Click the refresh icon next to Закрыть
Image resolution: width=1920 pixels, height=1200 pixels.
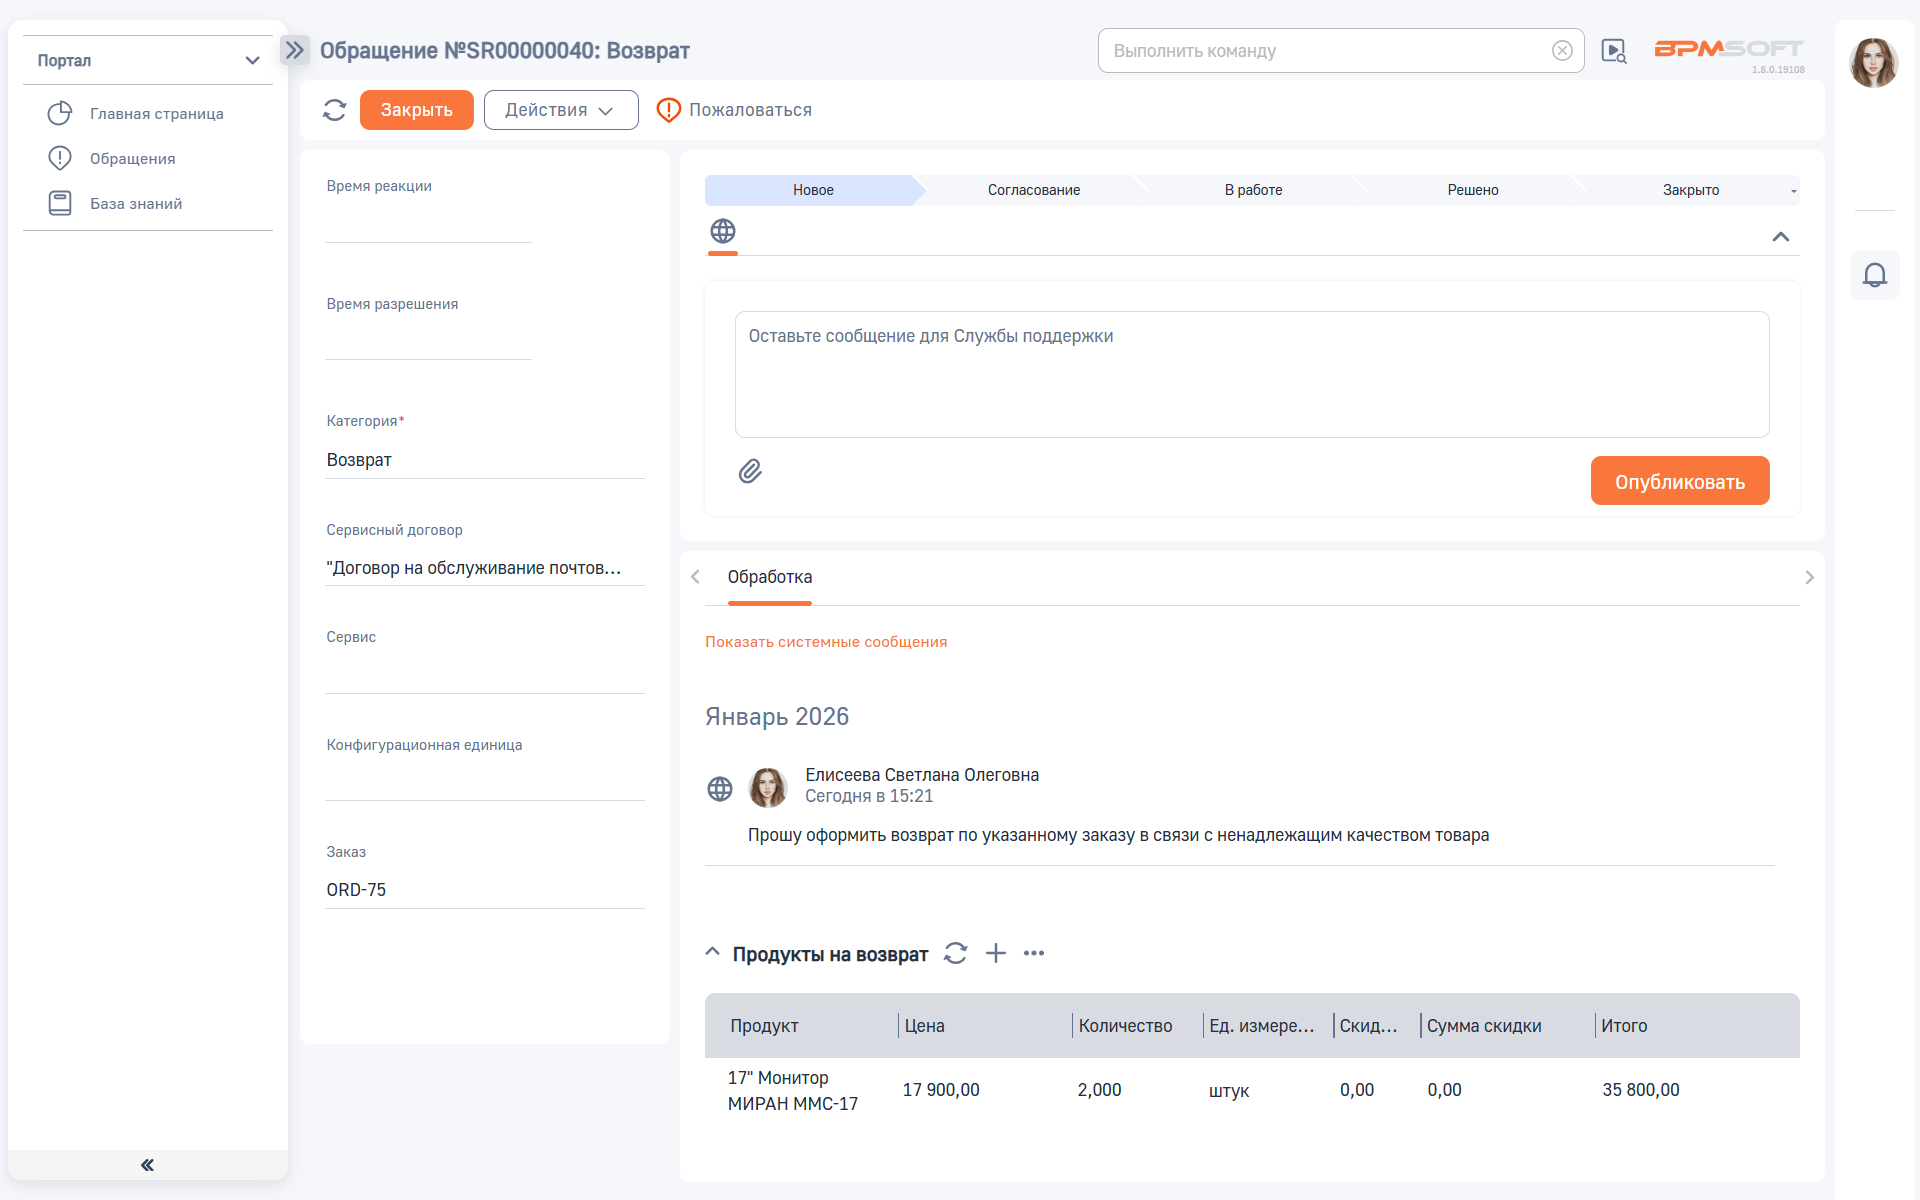point(334,110)
